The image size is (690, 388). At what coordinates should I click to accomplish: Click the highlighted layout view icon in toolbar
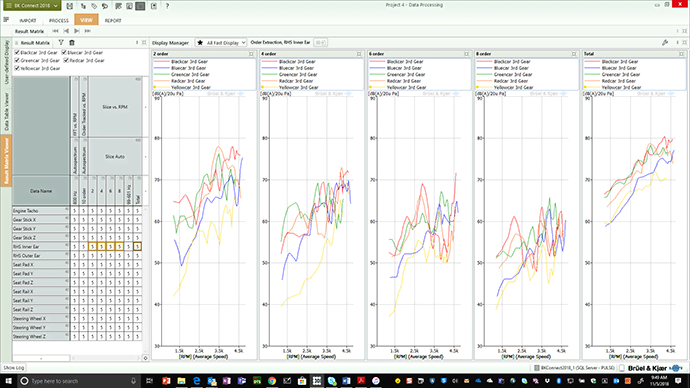point(140,6)
